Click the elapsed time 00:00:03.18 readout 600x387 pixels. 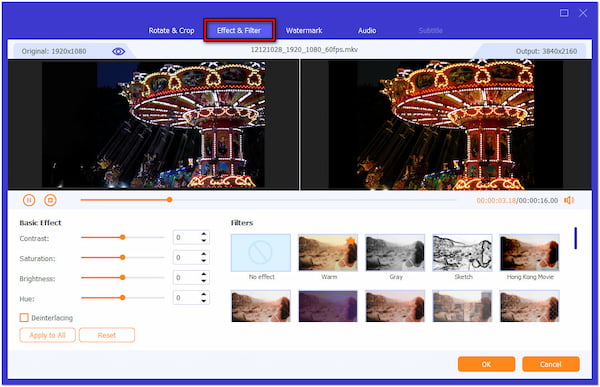click(496, 200)
